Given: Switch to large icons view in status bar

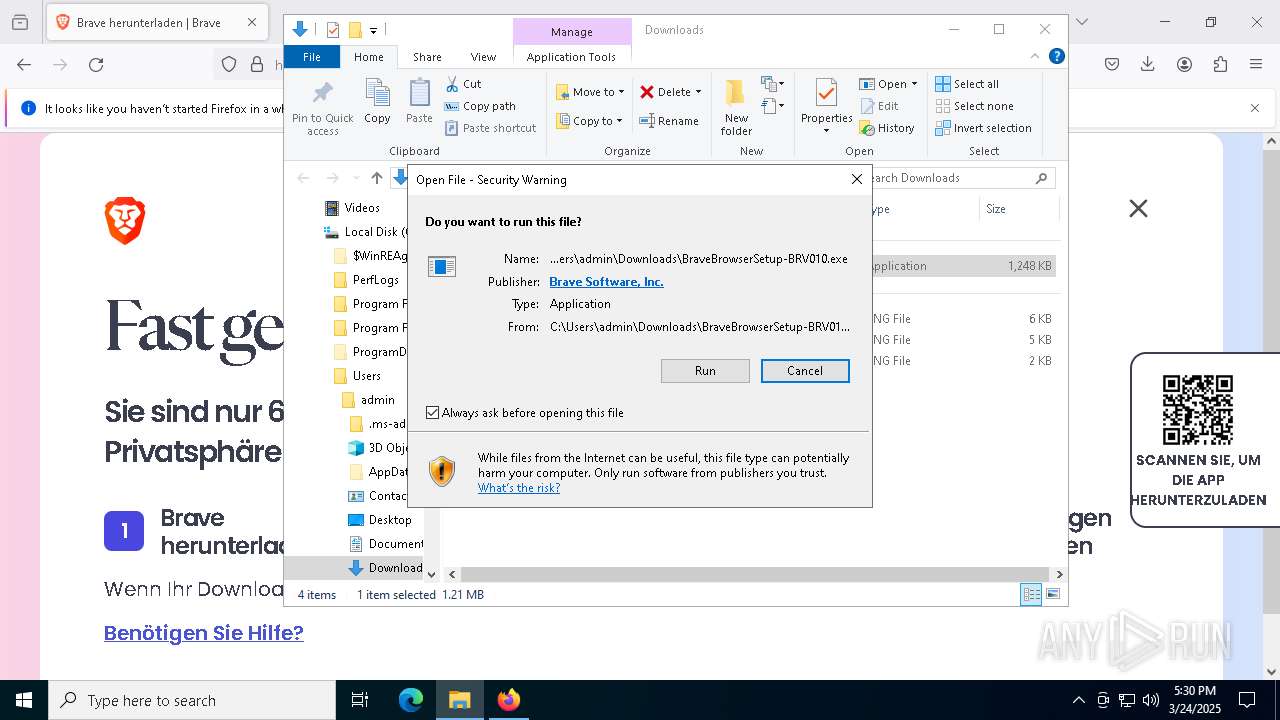Looking at the screenshot, I should point(1052,594).
